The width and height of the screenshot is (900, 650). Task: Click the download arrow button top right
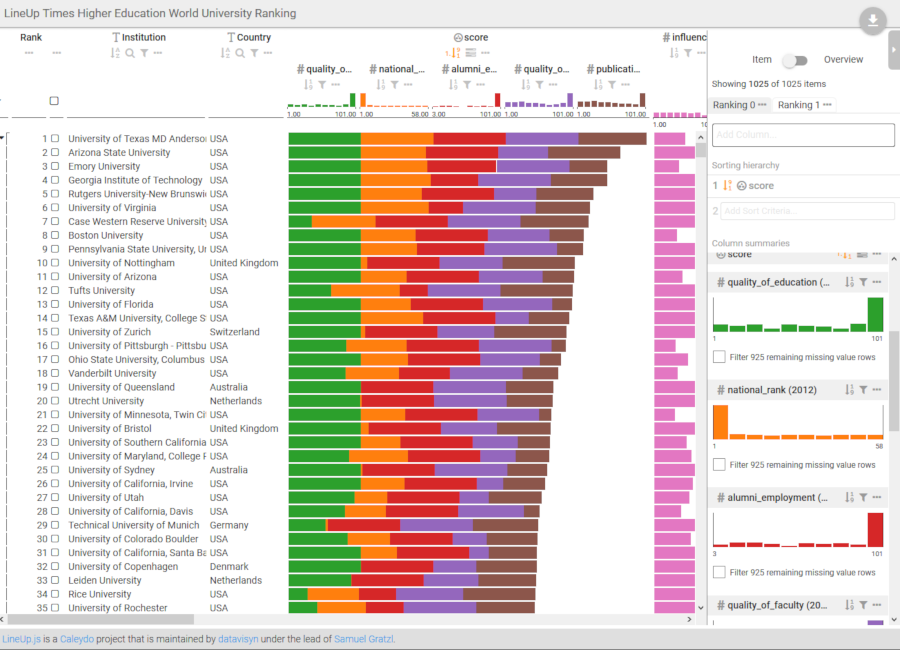(x=872, y=20)
